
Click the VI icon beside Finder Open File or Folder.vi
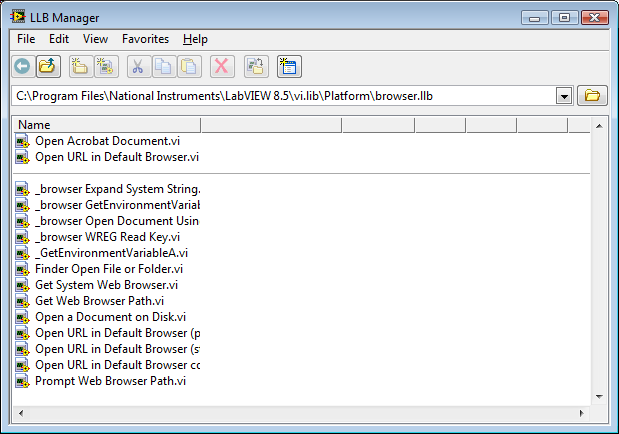tap(23, 269)
